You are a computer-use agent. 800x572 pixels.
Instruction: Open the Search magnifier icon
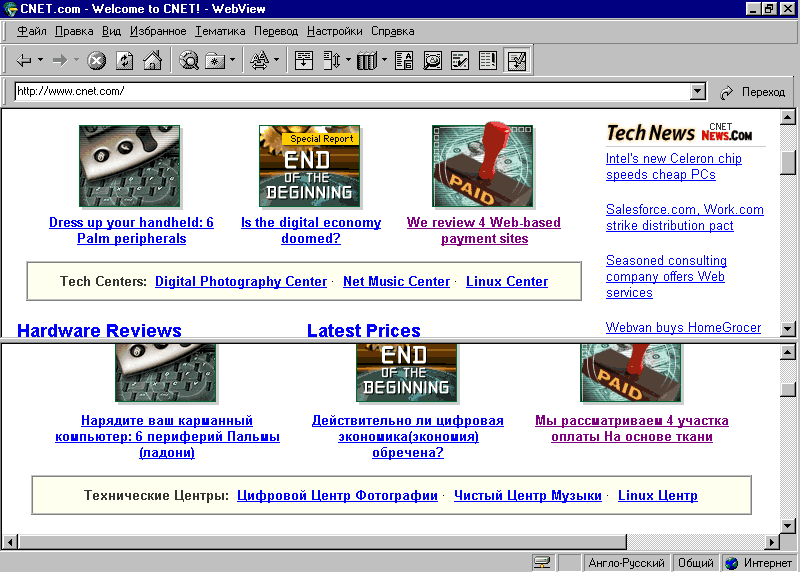click(189, 61)
